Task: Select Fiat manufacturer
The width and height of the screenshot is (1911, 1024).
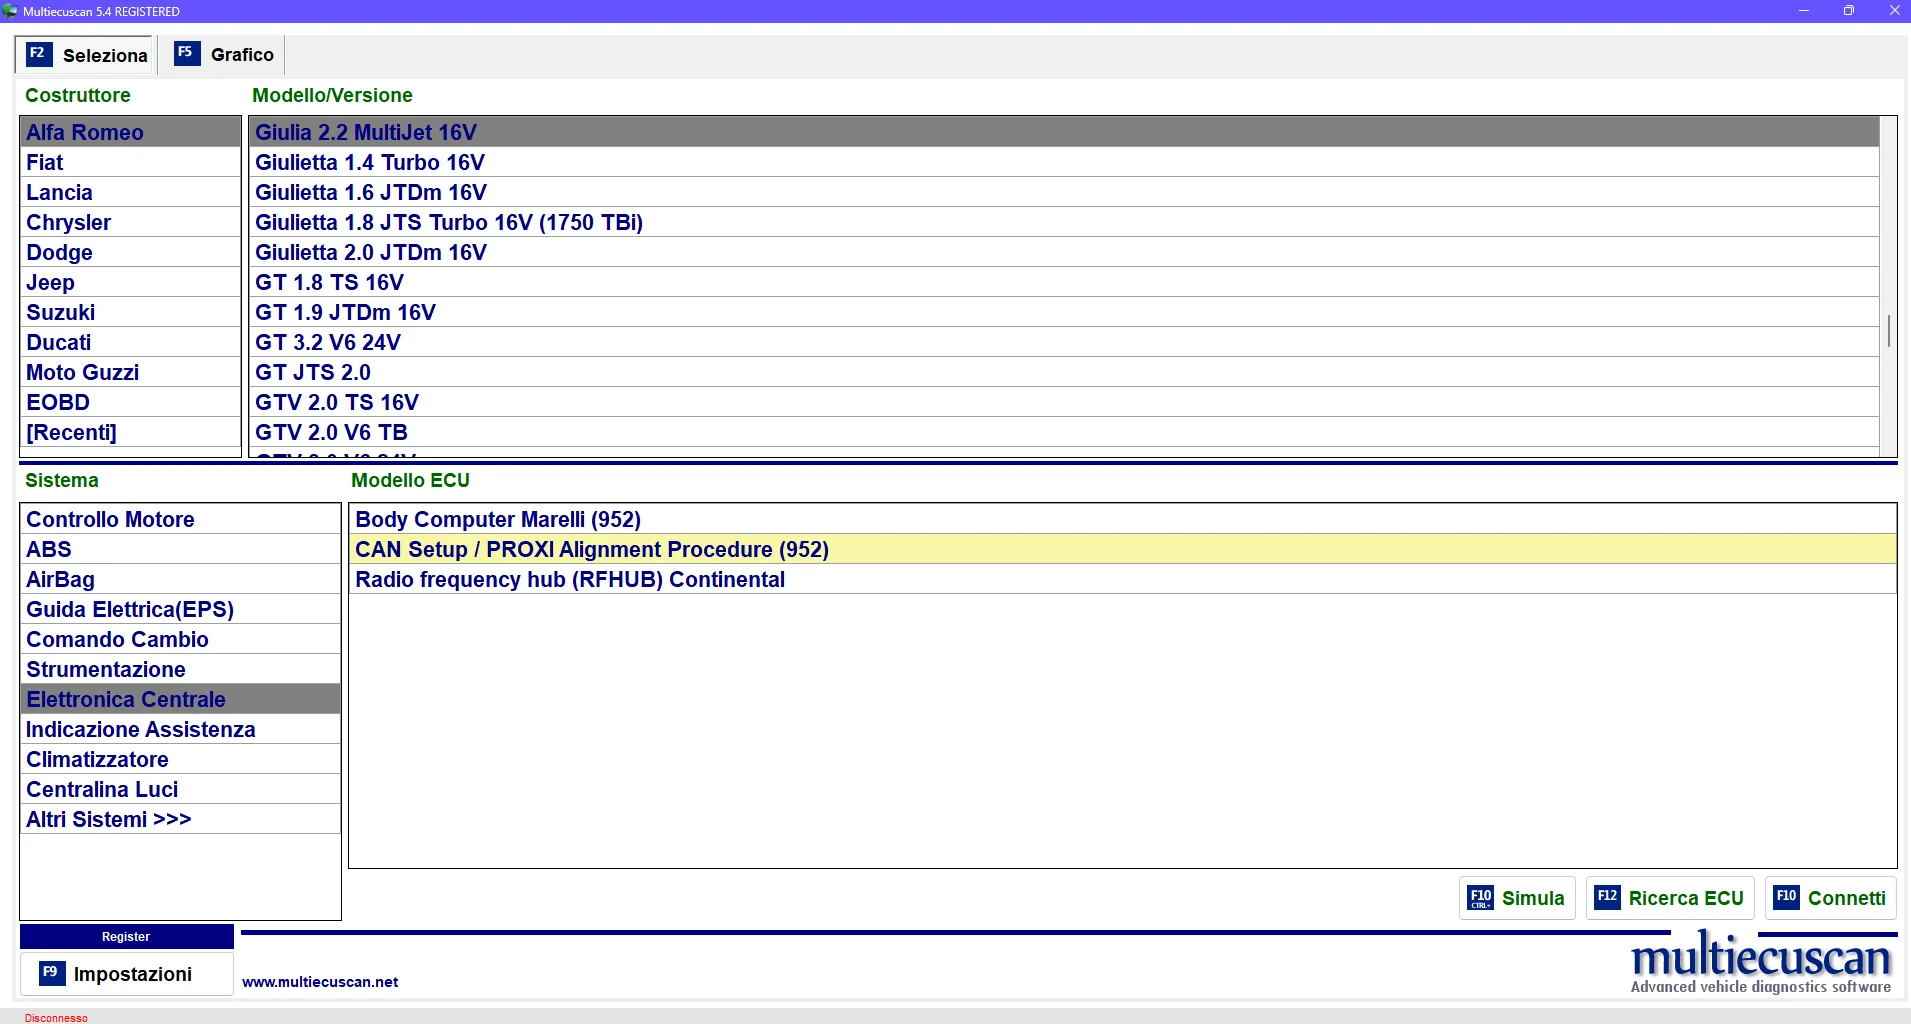Action: tap(130, 162)
